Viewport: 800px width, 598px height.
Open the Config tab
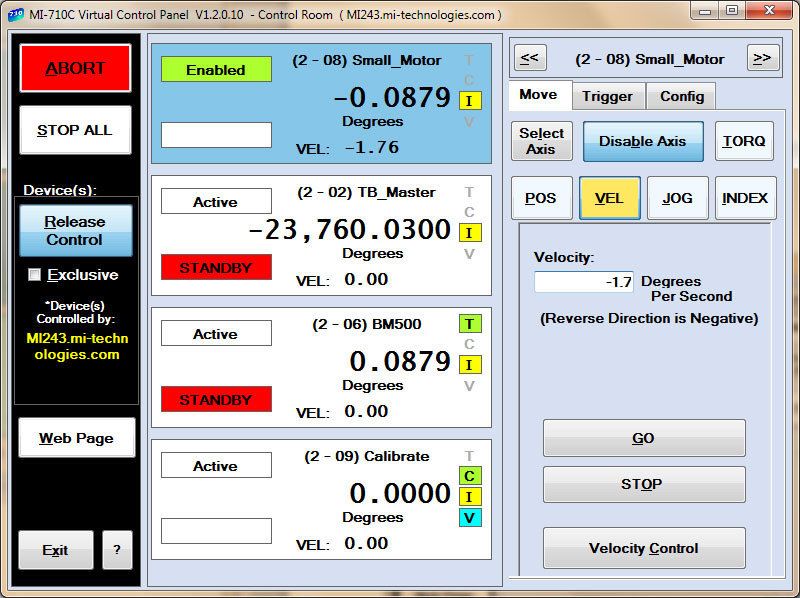681,96
